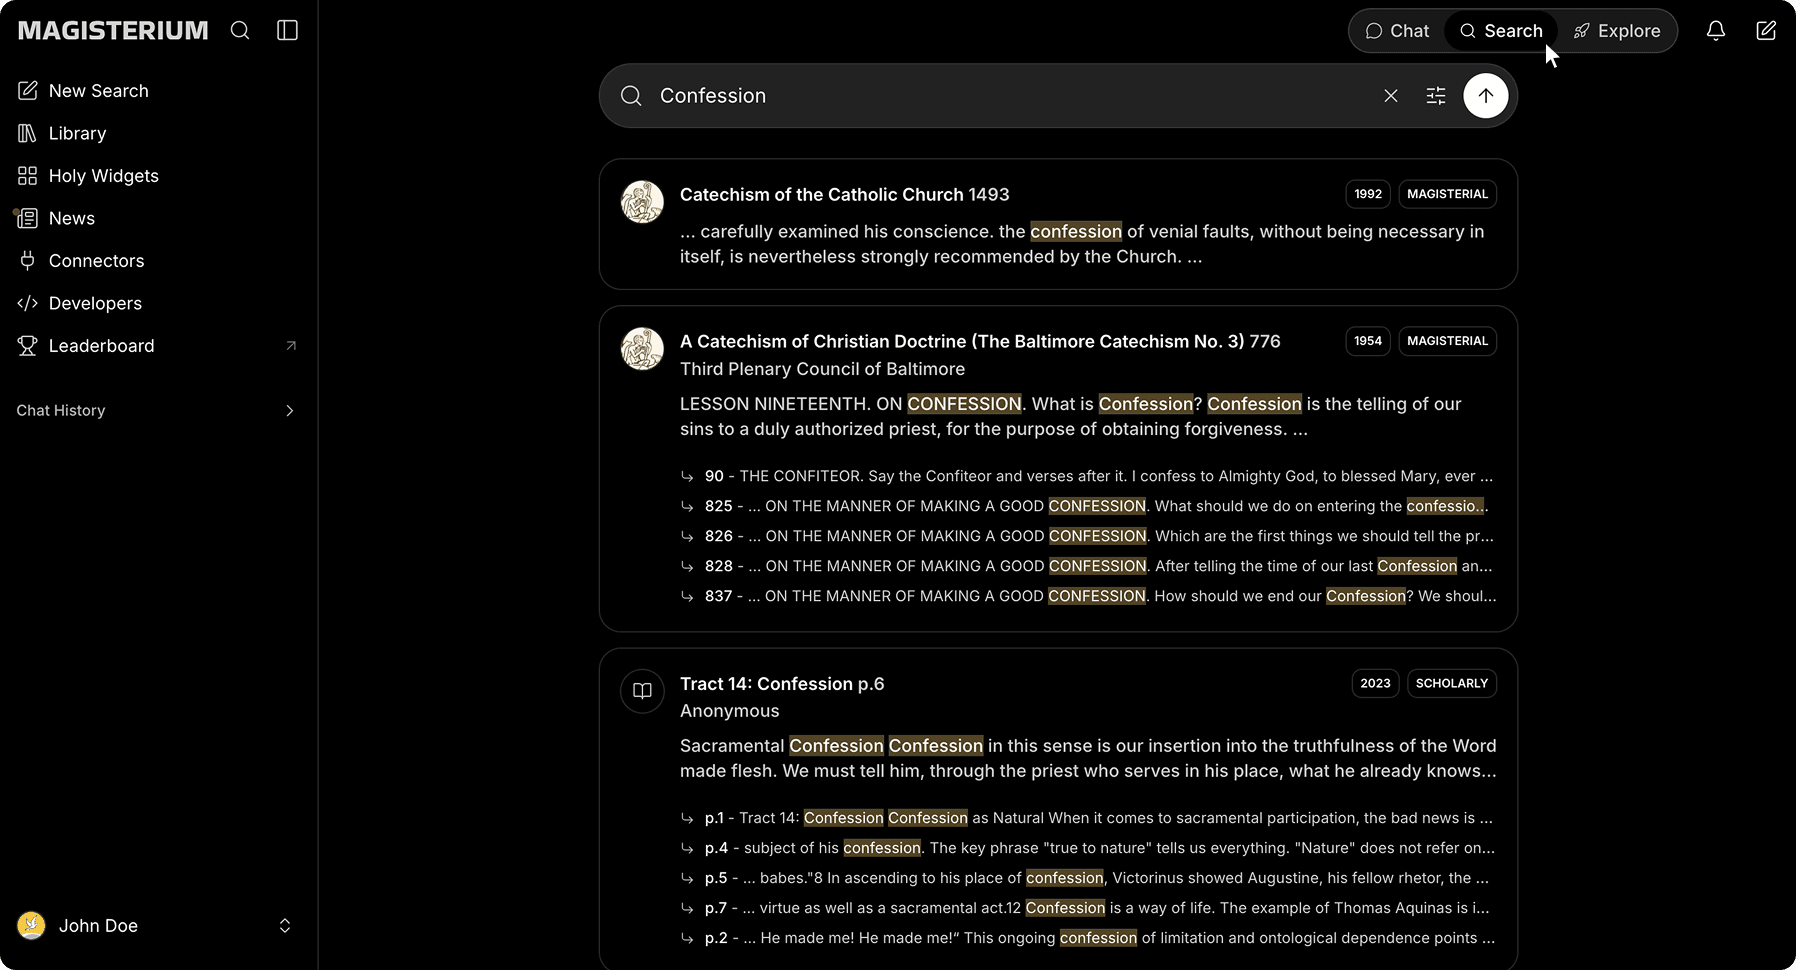Click John Doe profile avatar

tap(32, 925)
